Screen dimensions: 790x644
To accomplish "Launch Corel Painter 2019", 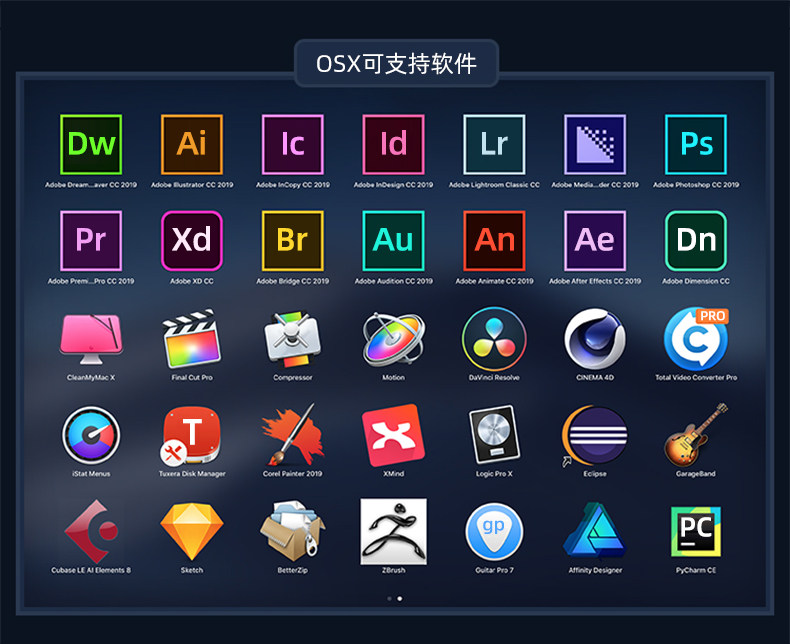I will [x=293, y=434].
